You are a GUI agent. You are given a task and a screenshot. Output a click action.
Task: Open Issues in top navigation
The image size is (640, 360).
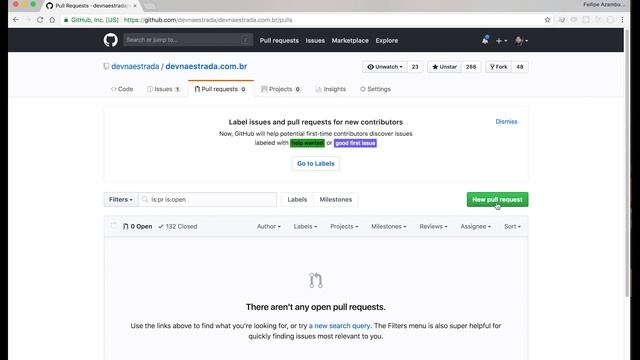[x=315, y=40]
